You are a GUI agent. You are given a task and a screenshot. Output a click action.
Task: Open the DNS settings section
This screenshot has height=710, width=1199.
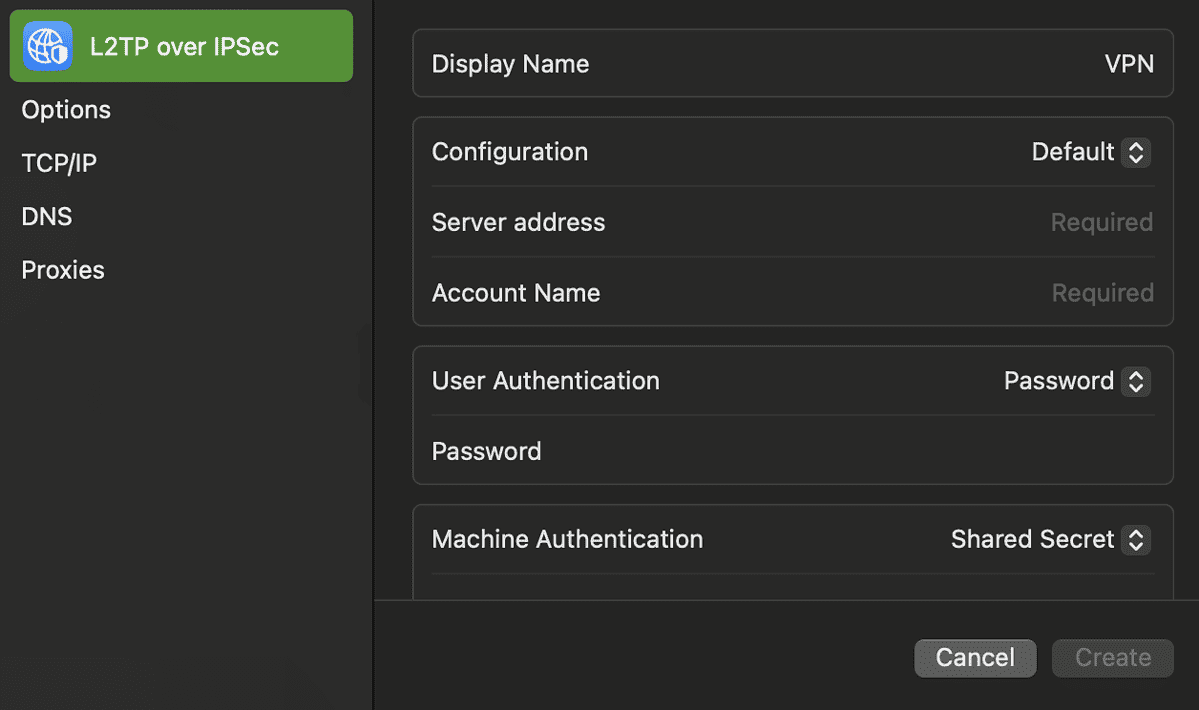46,216
